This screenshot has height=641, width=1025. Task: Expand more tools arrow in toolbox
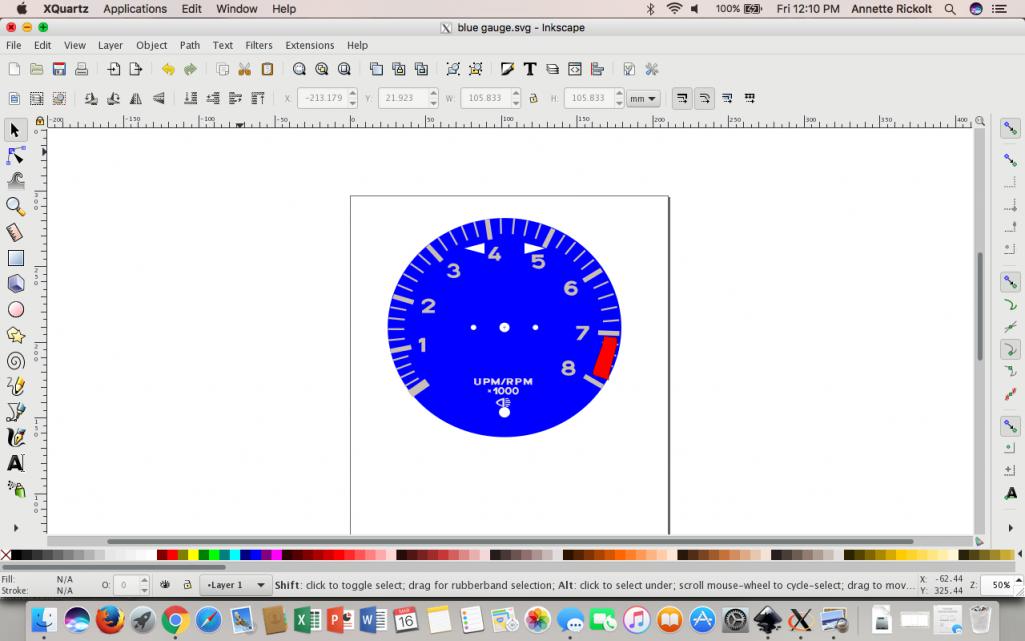16,527
